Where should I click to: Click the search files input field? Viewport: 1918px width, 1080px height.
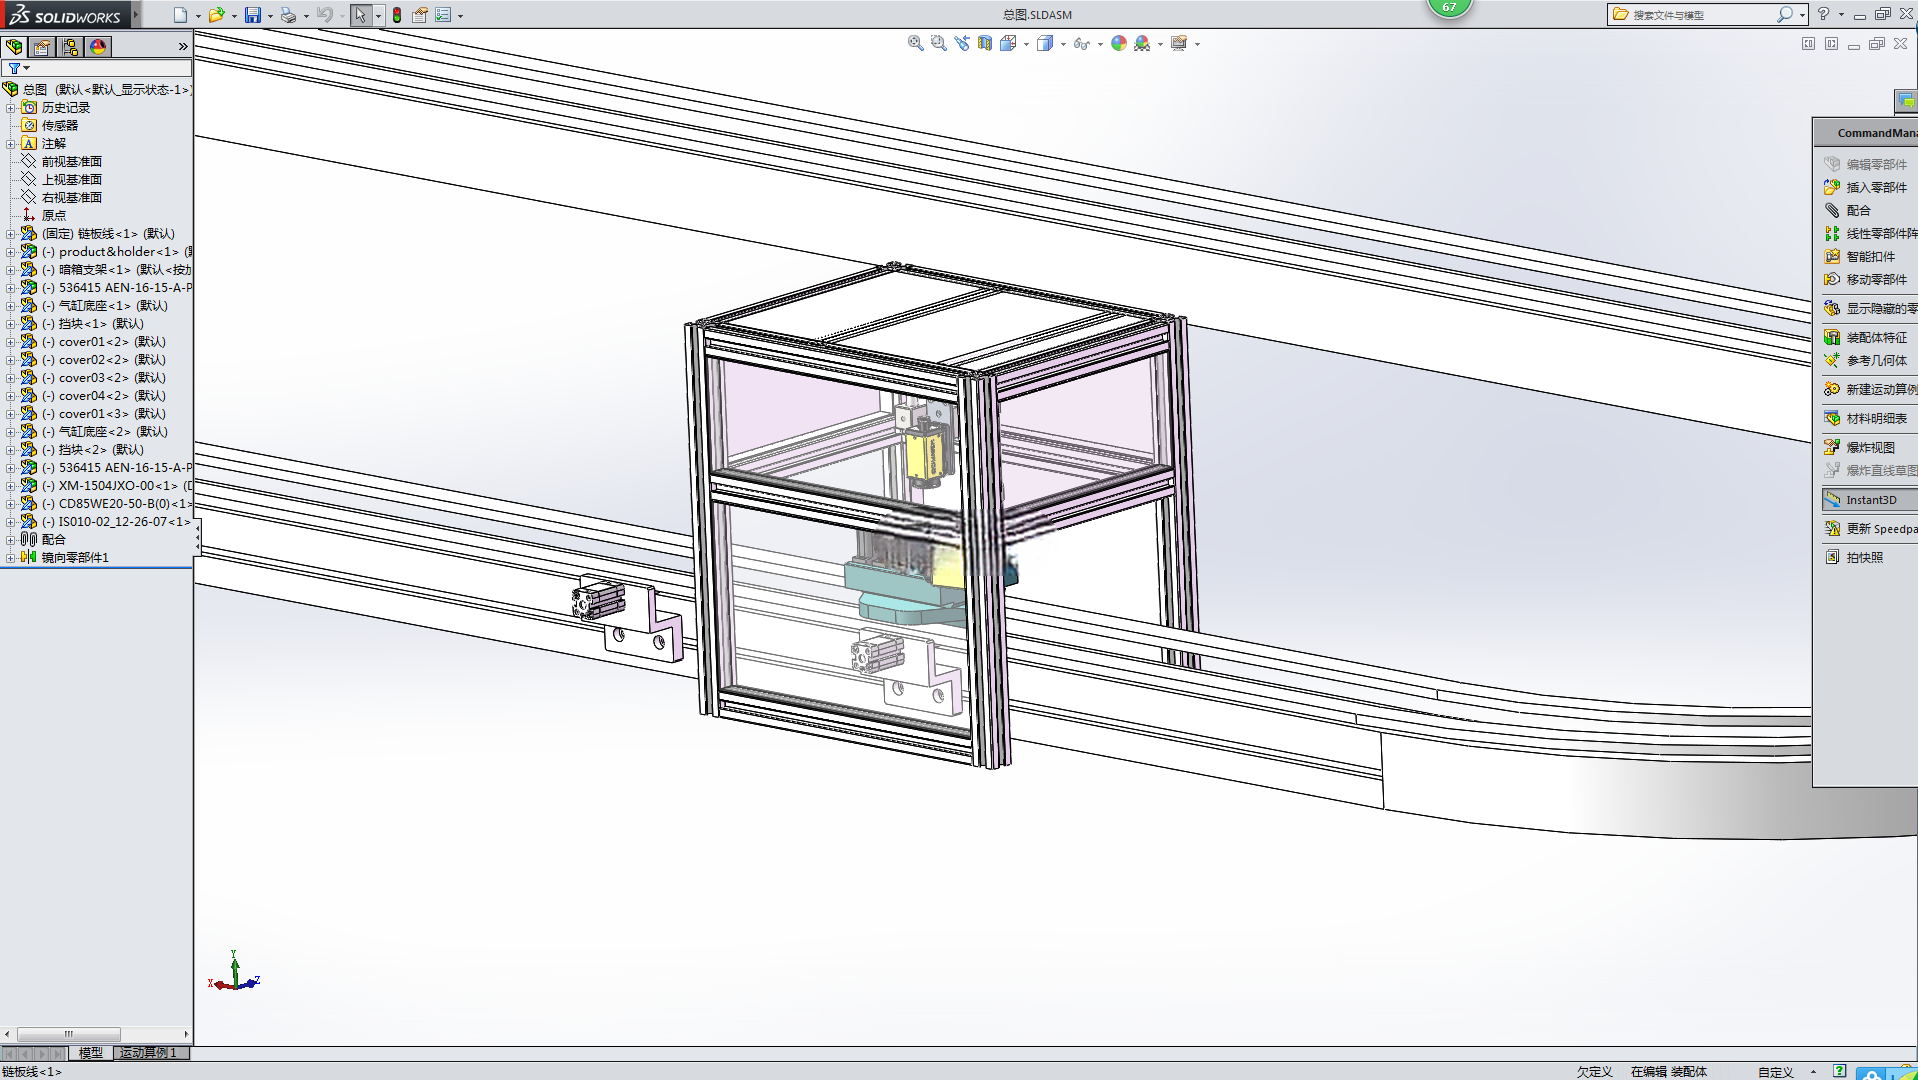click(1700, 15)
